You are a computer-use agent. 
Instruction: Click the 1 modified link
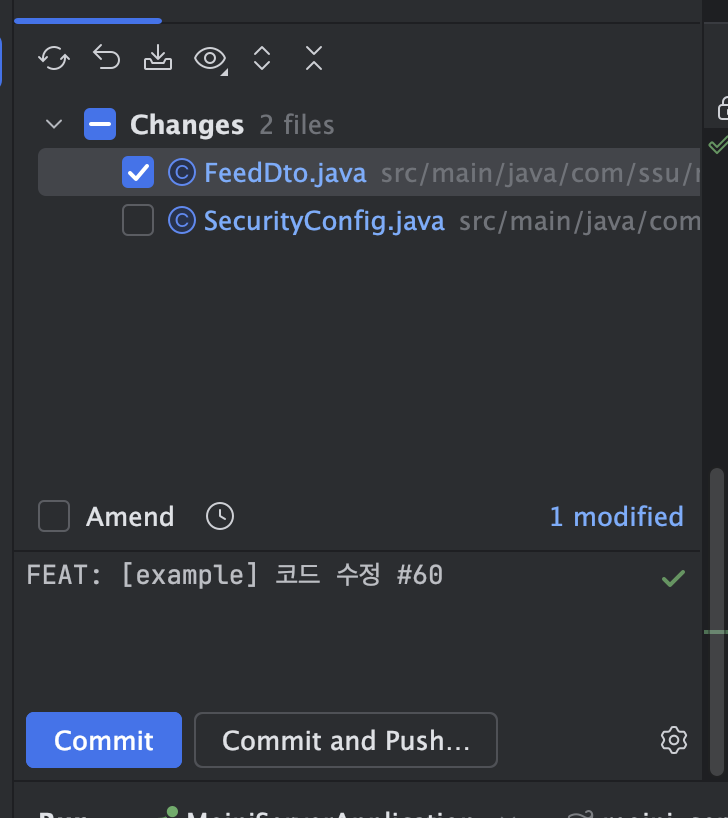pyautogui.click(x=616, y=516)
